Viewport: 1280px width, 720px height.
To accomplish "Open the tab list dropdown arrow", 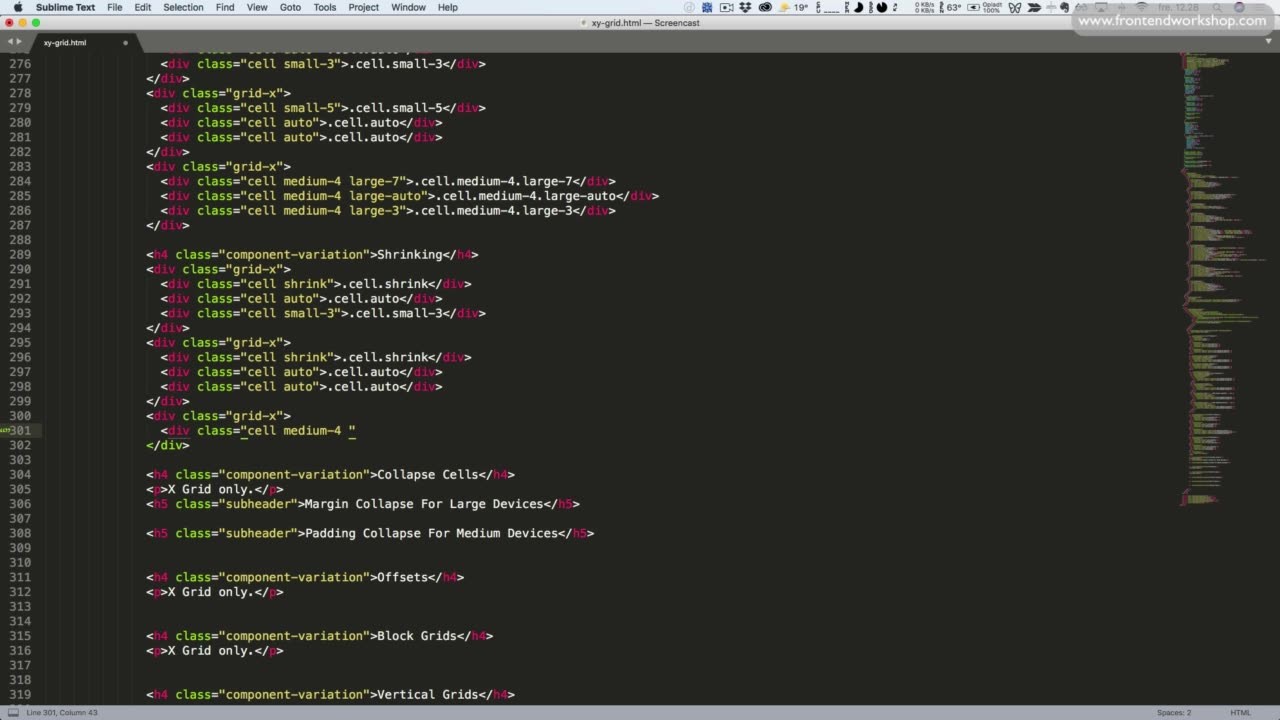I will tap(1270, 42).
